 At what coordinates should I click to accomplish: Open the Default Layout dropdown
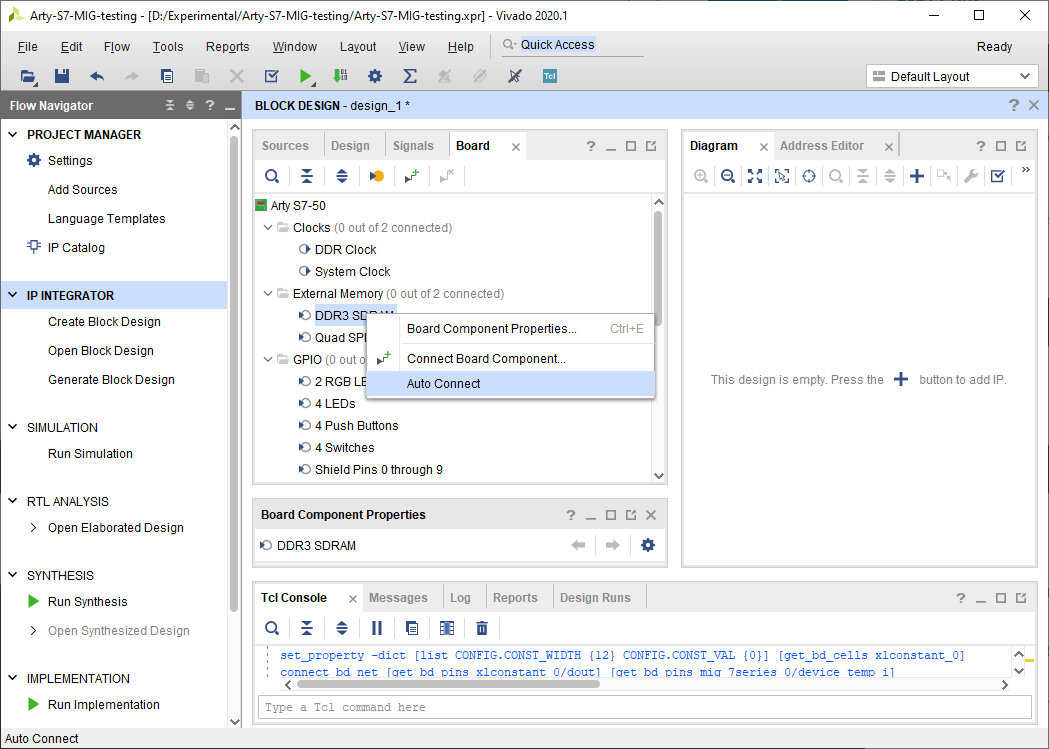tap(952, 76)
